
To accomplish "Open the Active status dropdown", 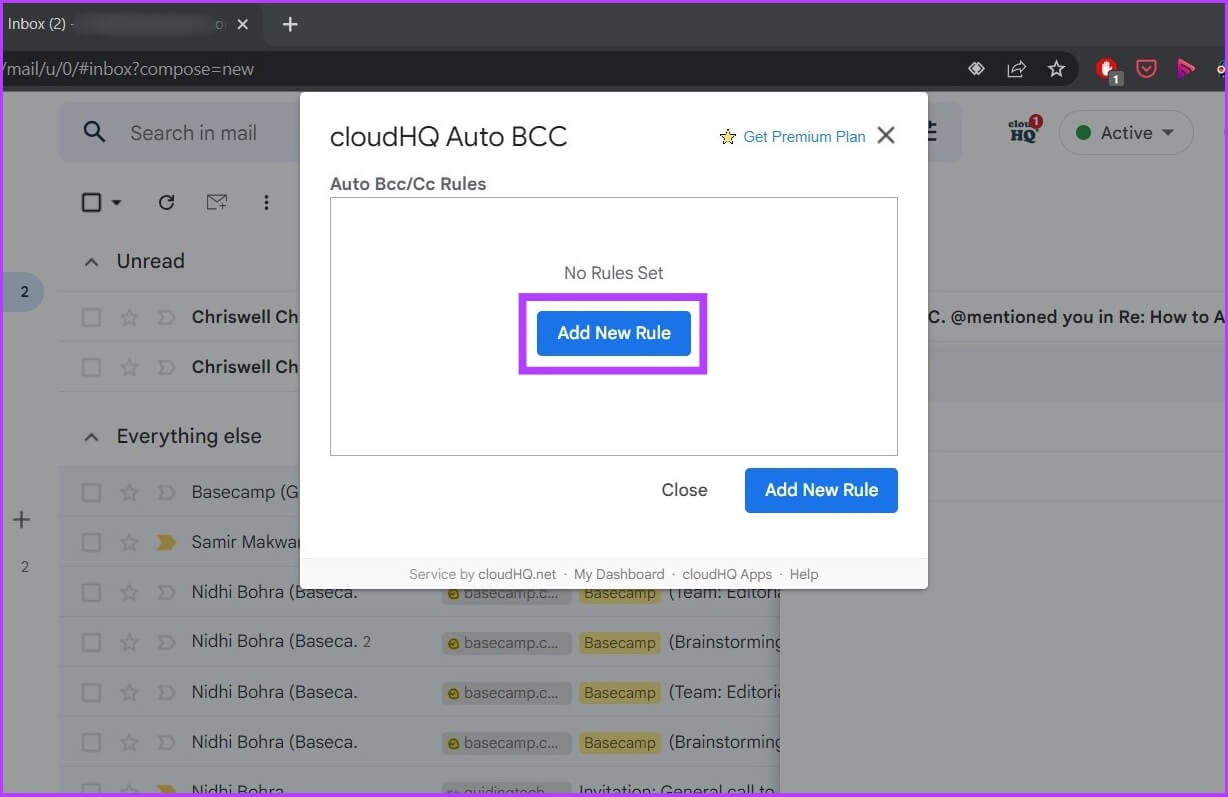I will click(x=1126, y=133).
